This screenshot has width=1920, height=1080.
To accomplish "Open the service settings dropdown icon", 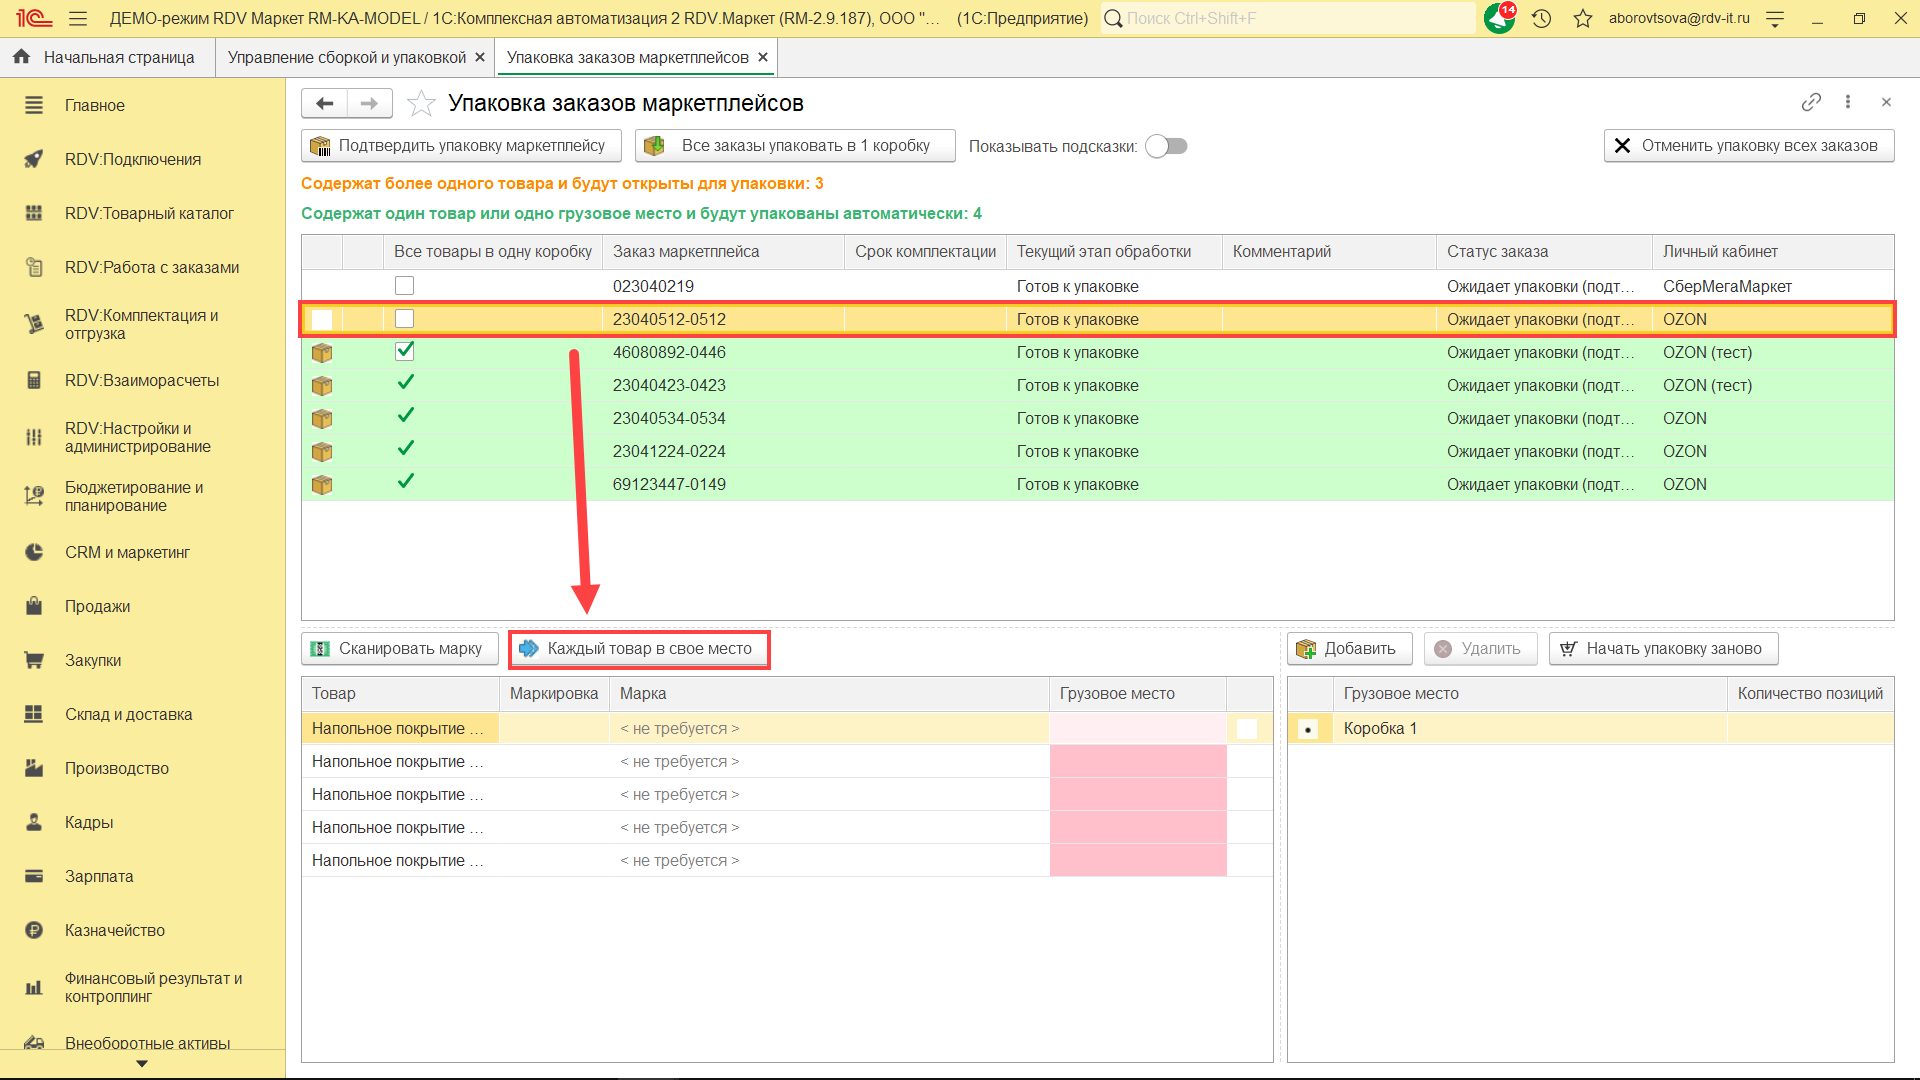I will pyautogui.click(x=1775, y=18).
